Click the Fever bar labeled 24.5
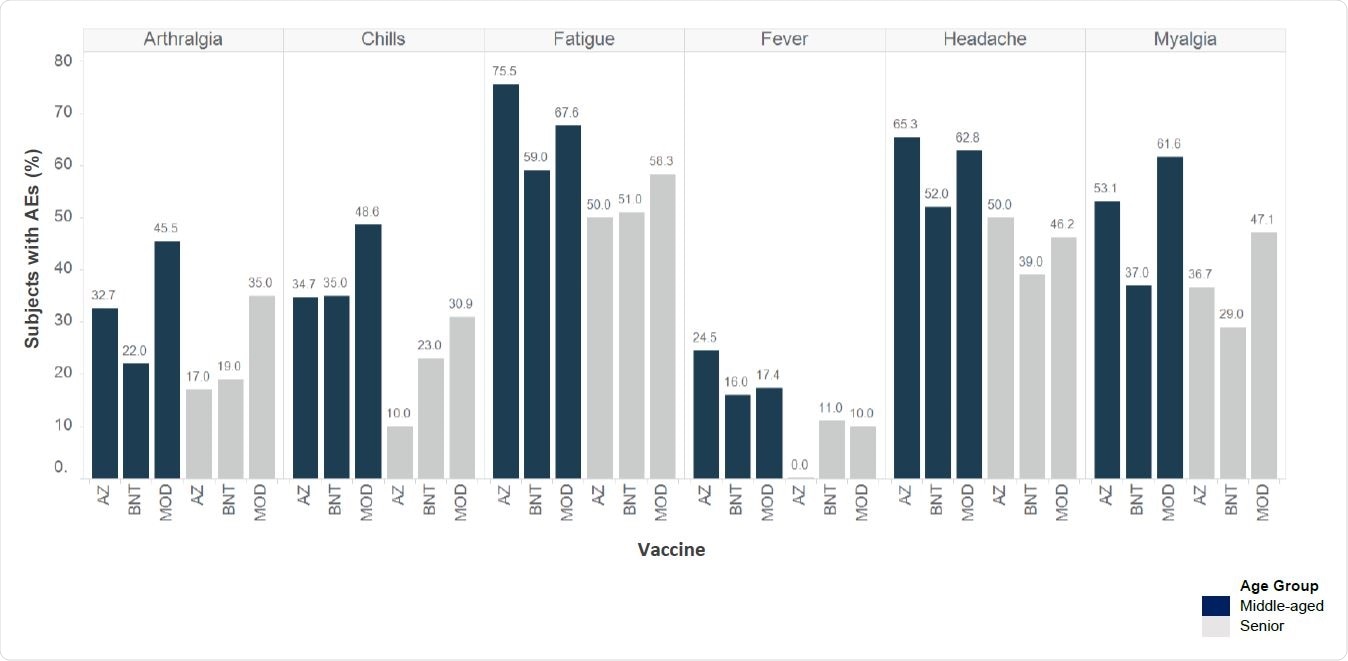The image size is (1348, 661). (706, 414)
